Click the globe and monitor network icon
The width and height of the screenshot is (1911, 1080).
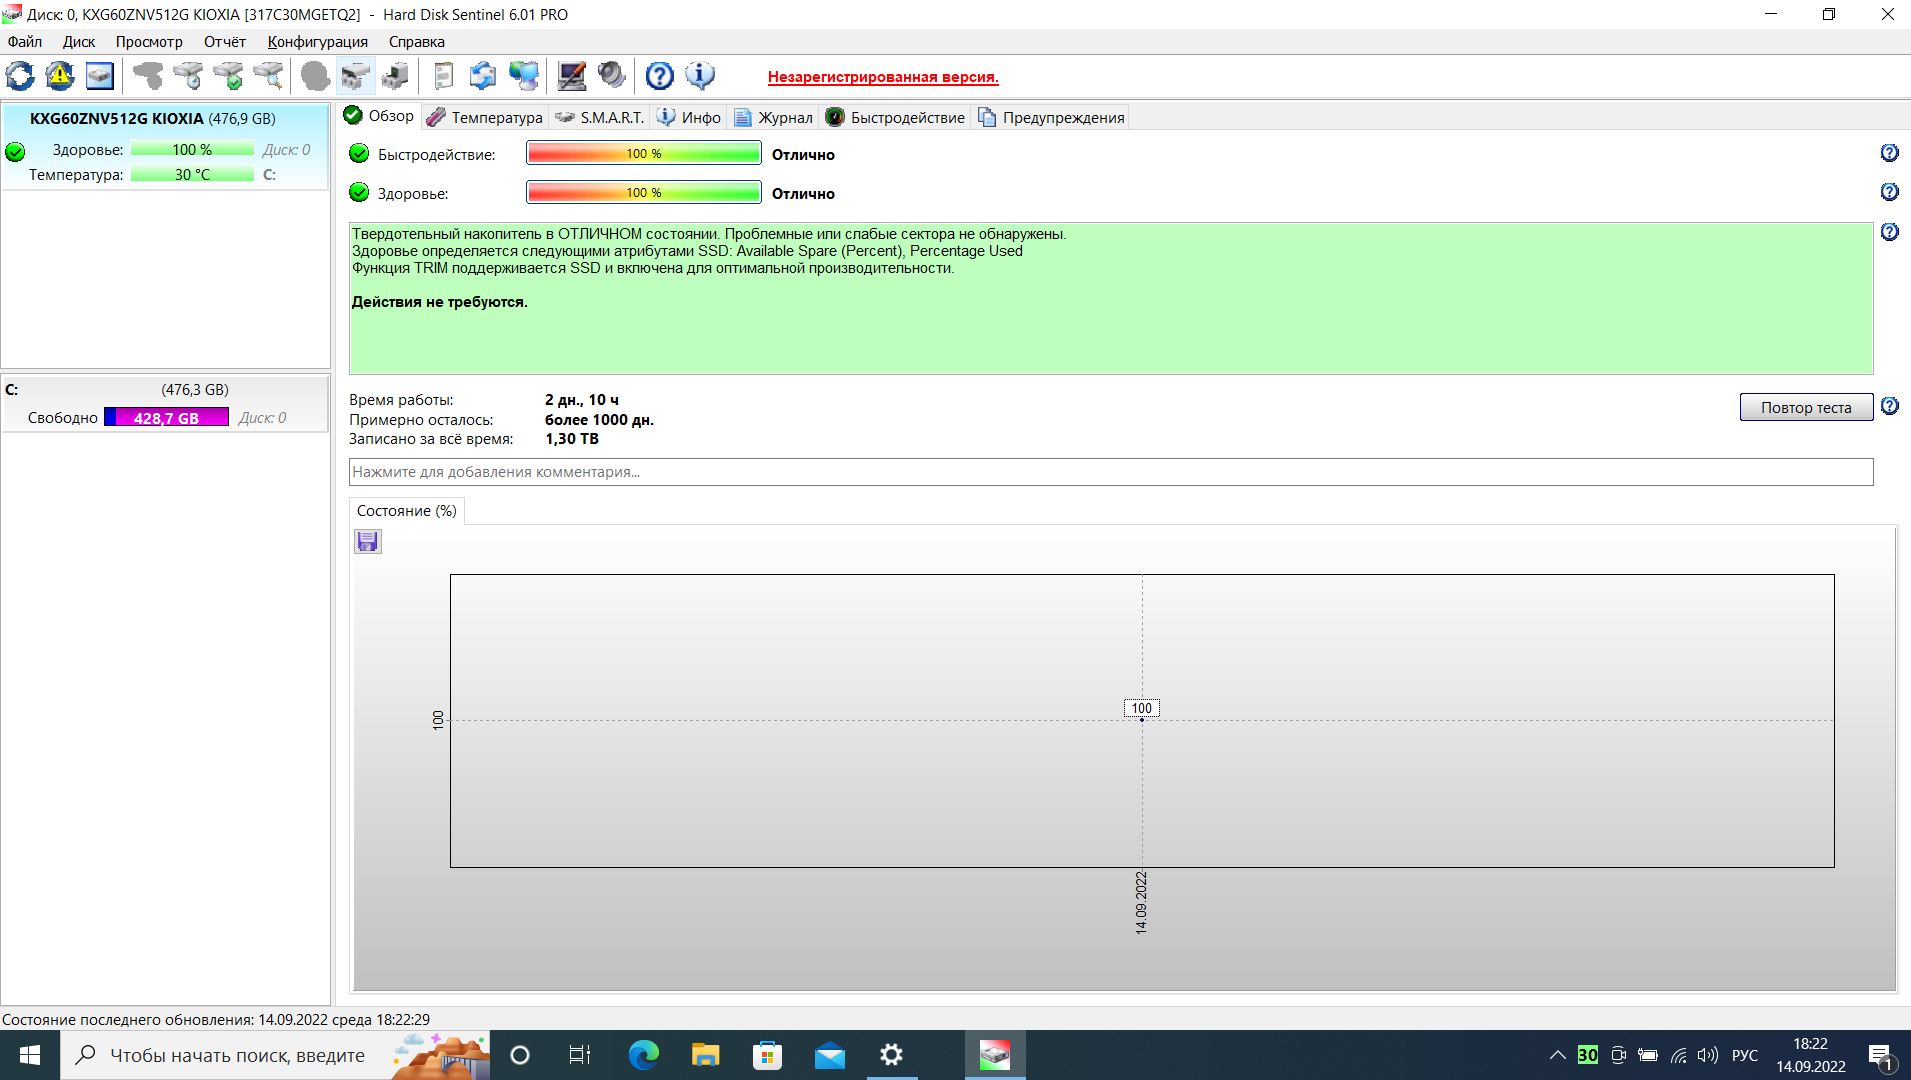pyautogui.click(x=523, y=76)
